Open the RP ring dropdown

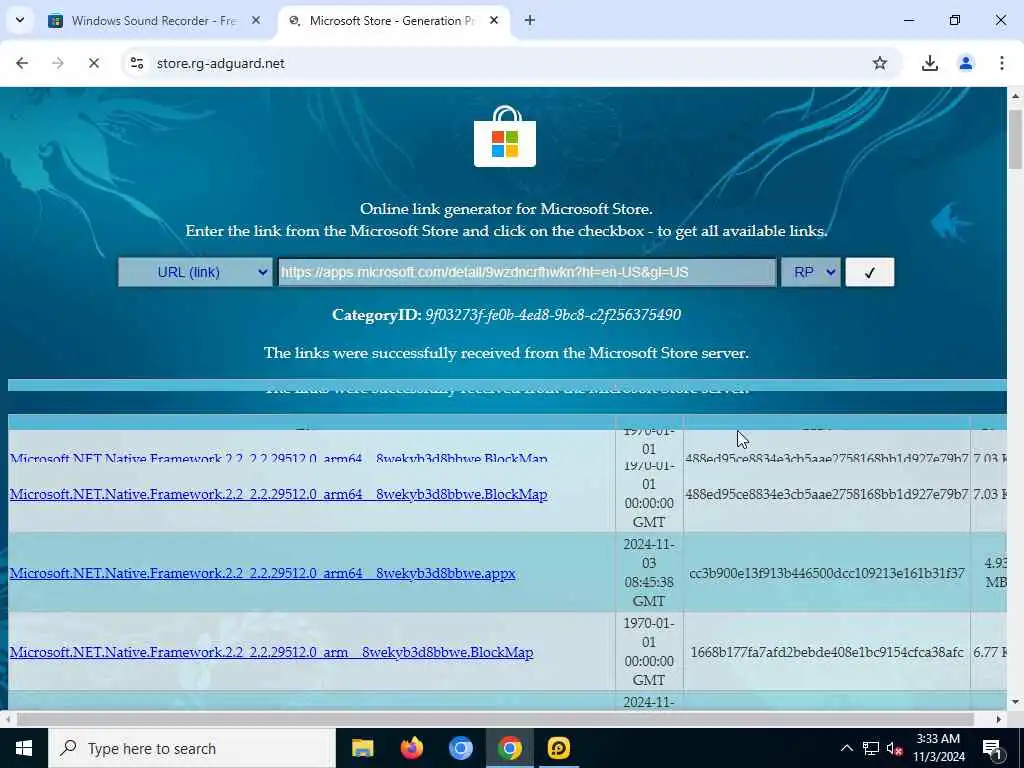pyautogui.click(x=810, y=272)
